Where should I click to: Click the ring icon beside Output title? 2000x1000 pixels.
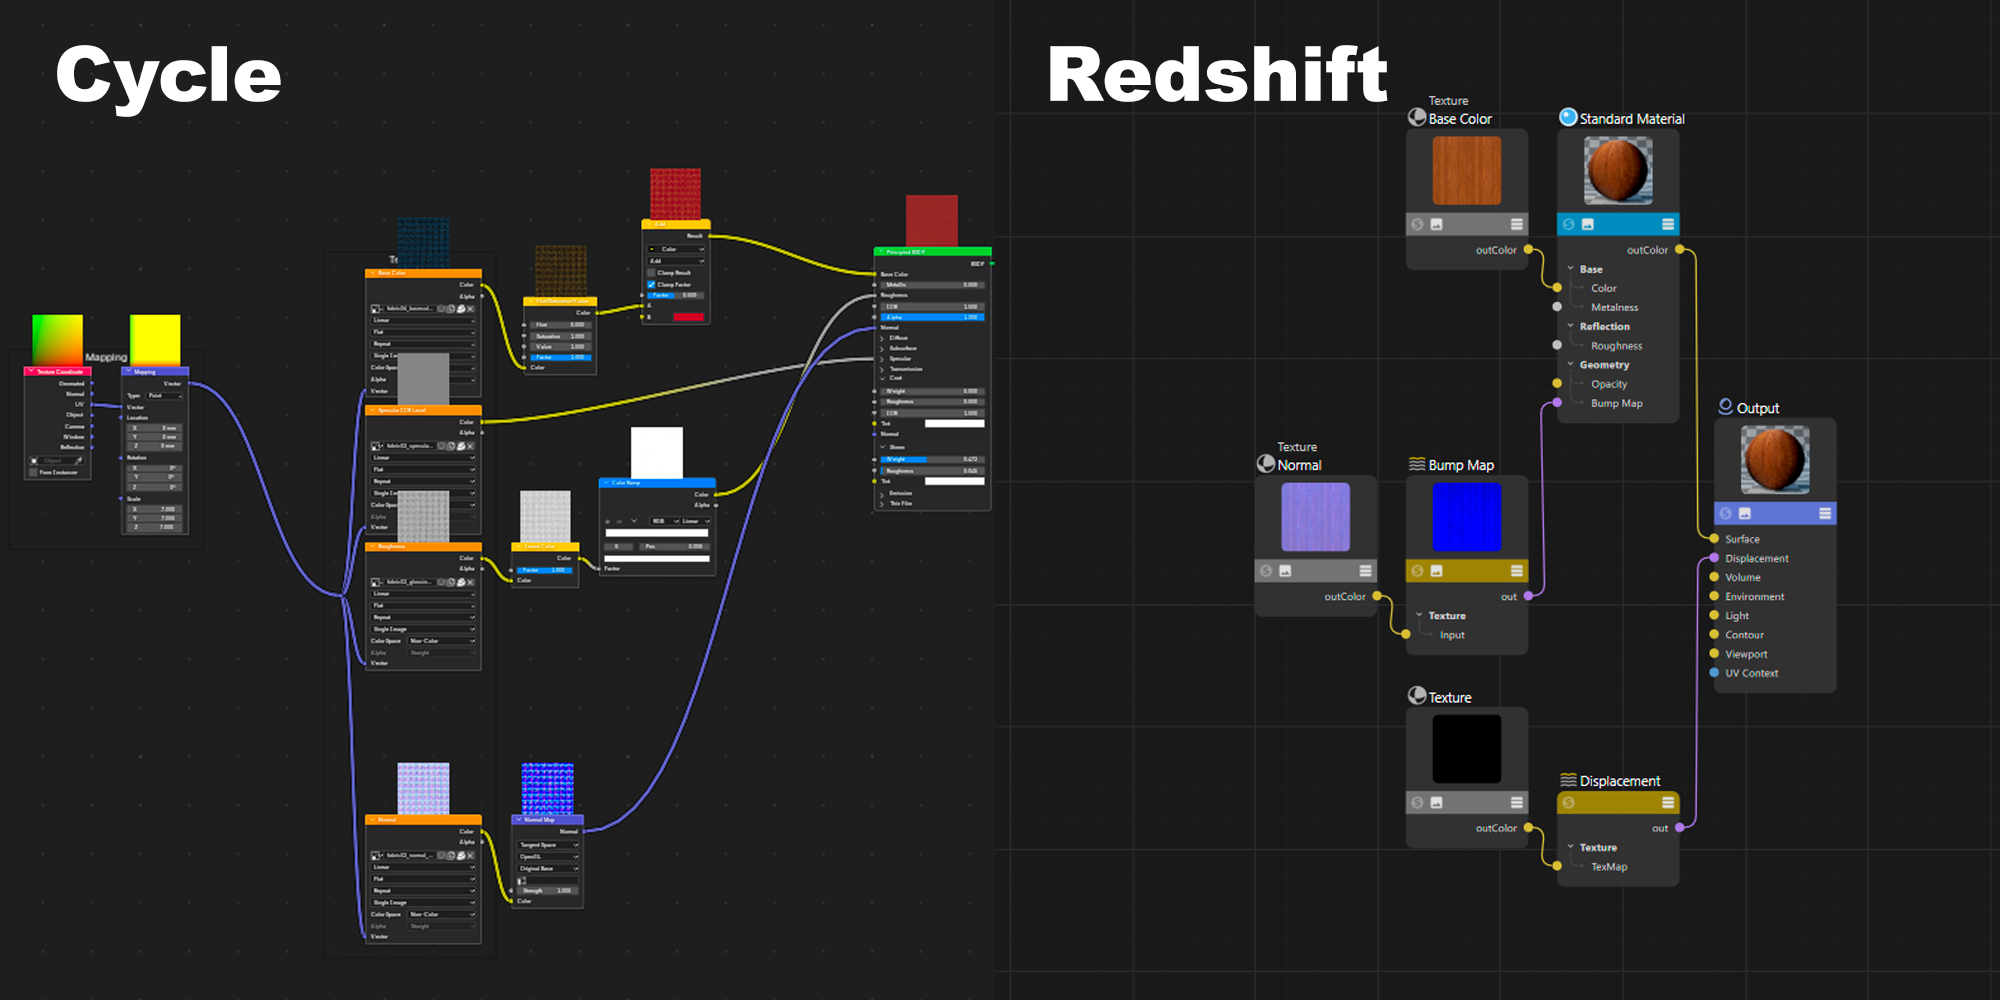[1725, 406]
